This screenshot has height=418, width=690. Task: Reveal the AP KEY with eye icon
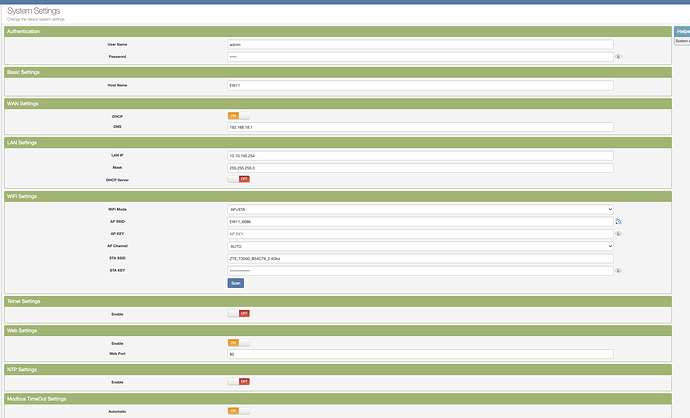coord(618,234)
